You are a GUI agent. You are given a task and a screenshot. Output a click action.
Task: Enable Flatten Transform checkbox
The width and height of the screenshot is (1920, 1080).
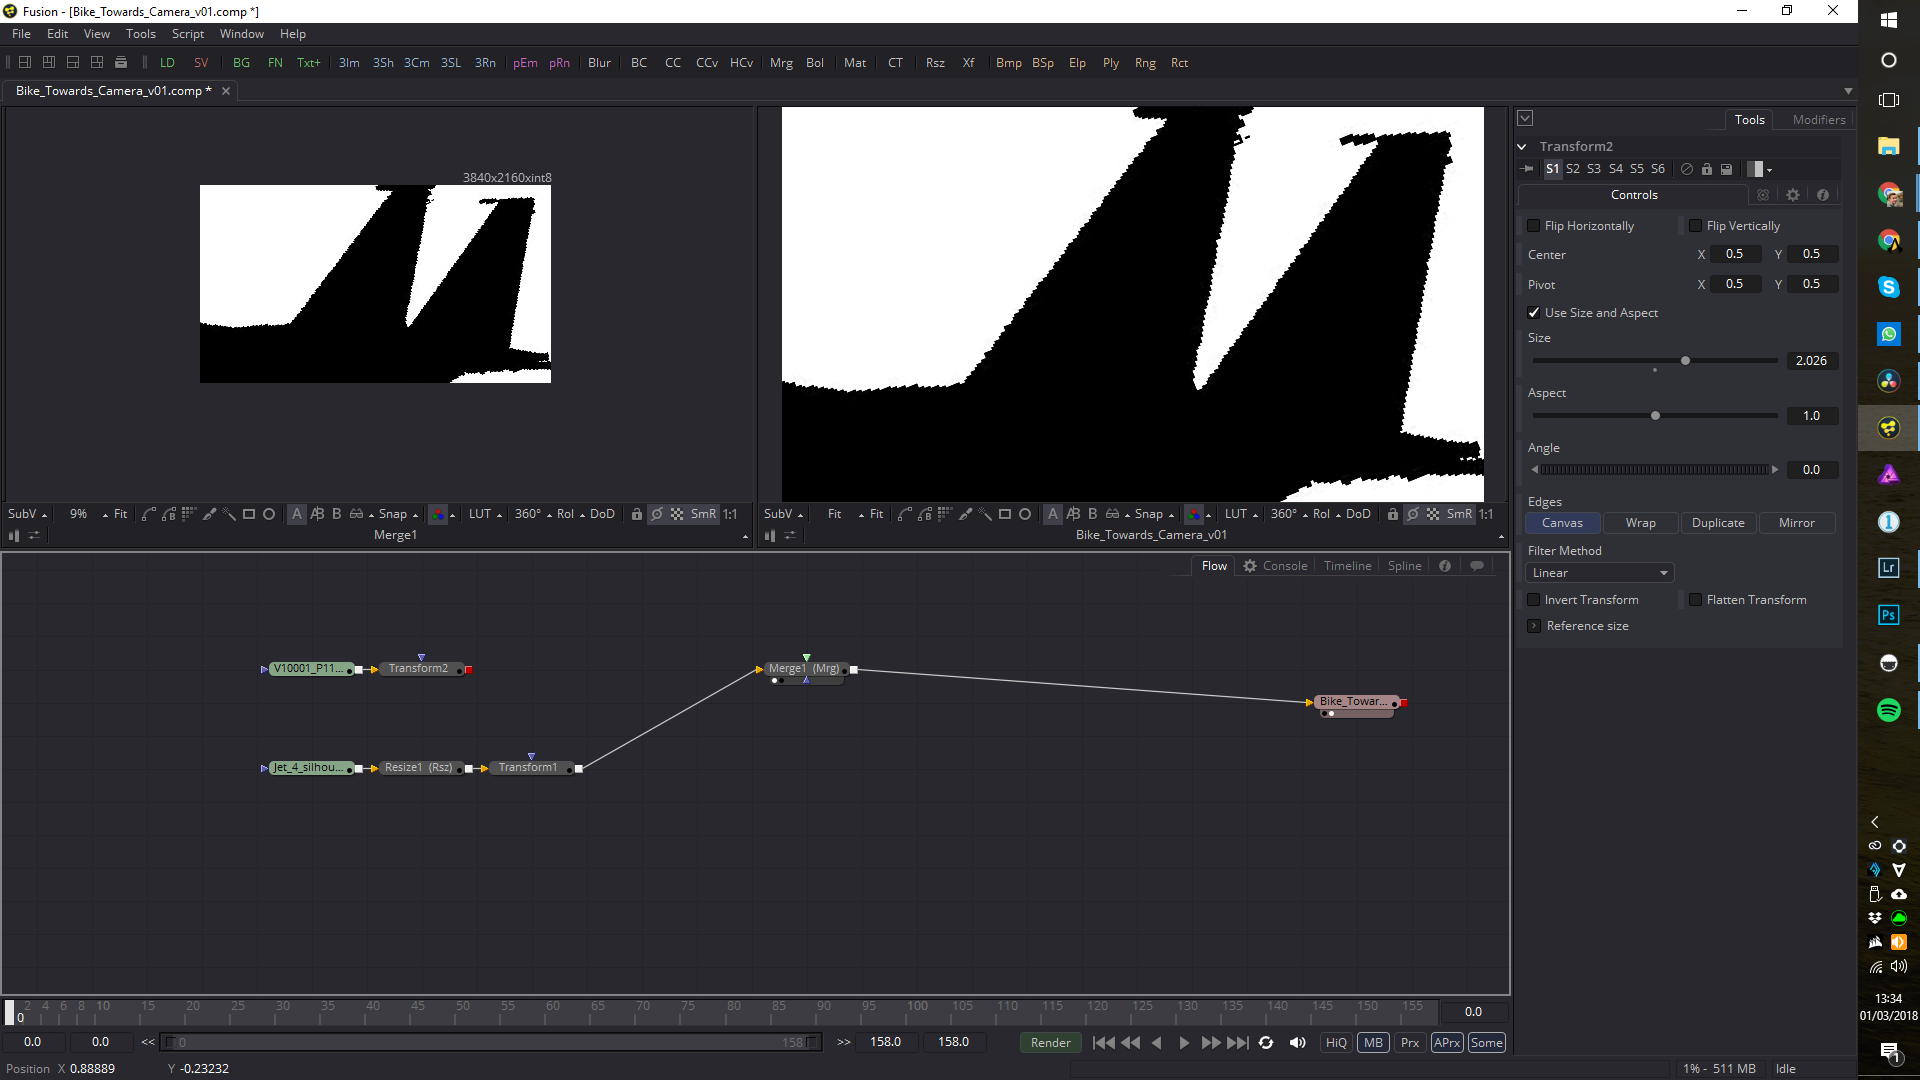tap(1696, 600)
